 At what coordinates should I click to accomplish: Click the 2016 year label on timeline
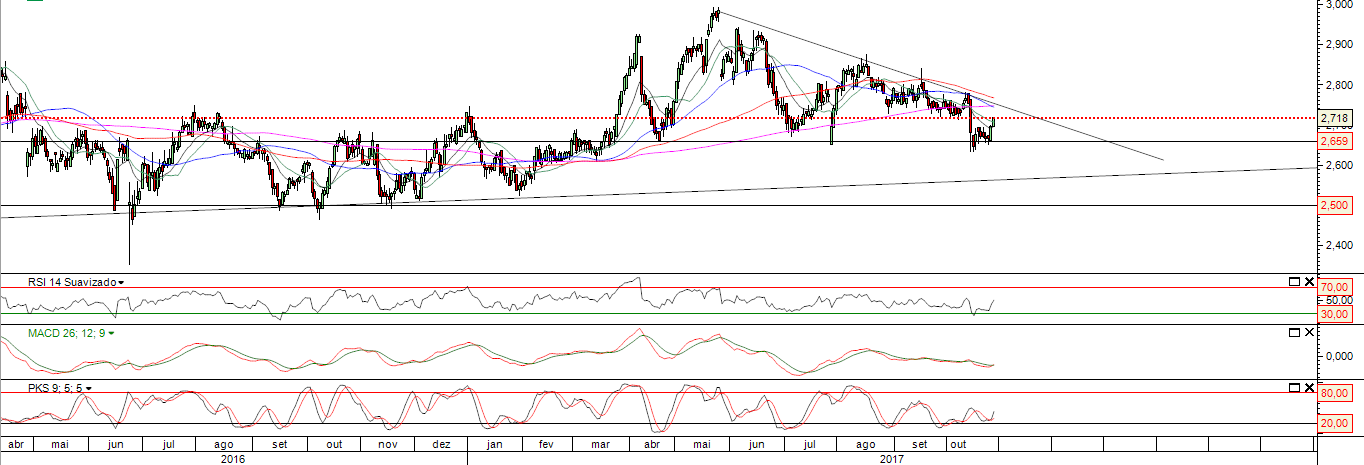[232, 458]
